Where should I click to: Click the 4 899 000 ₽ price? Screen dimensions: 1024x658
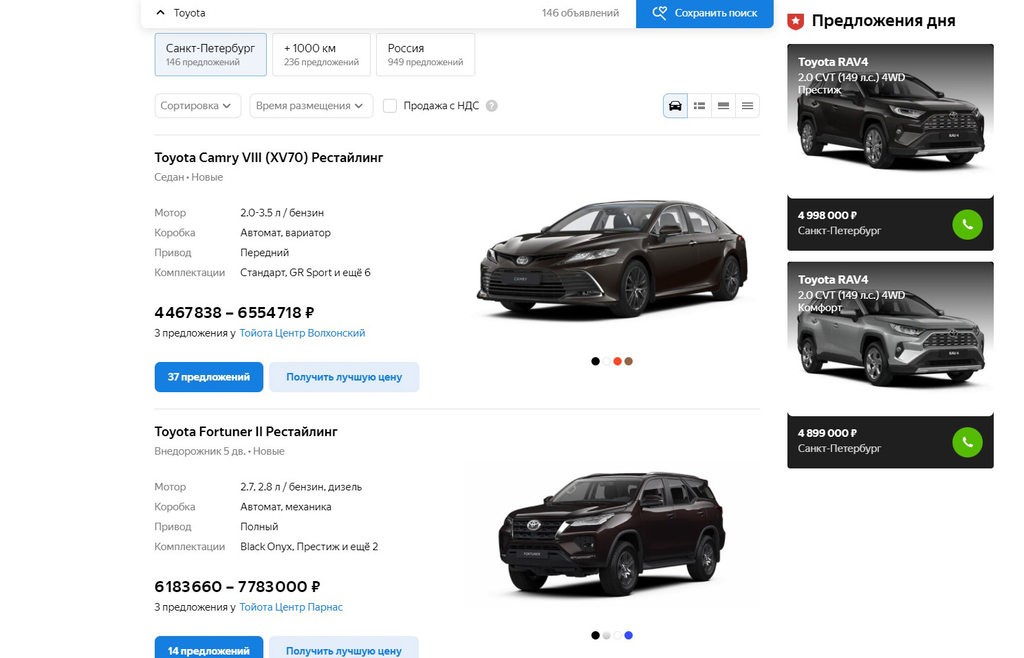pos(827,433)
